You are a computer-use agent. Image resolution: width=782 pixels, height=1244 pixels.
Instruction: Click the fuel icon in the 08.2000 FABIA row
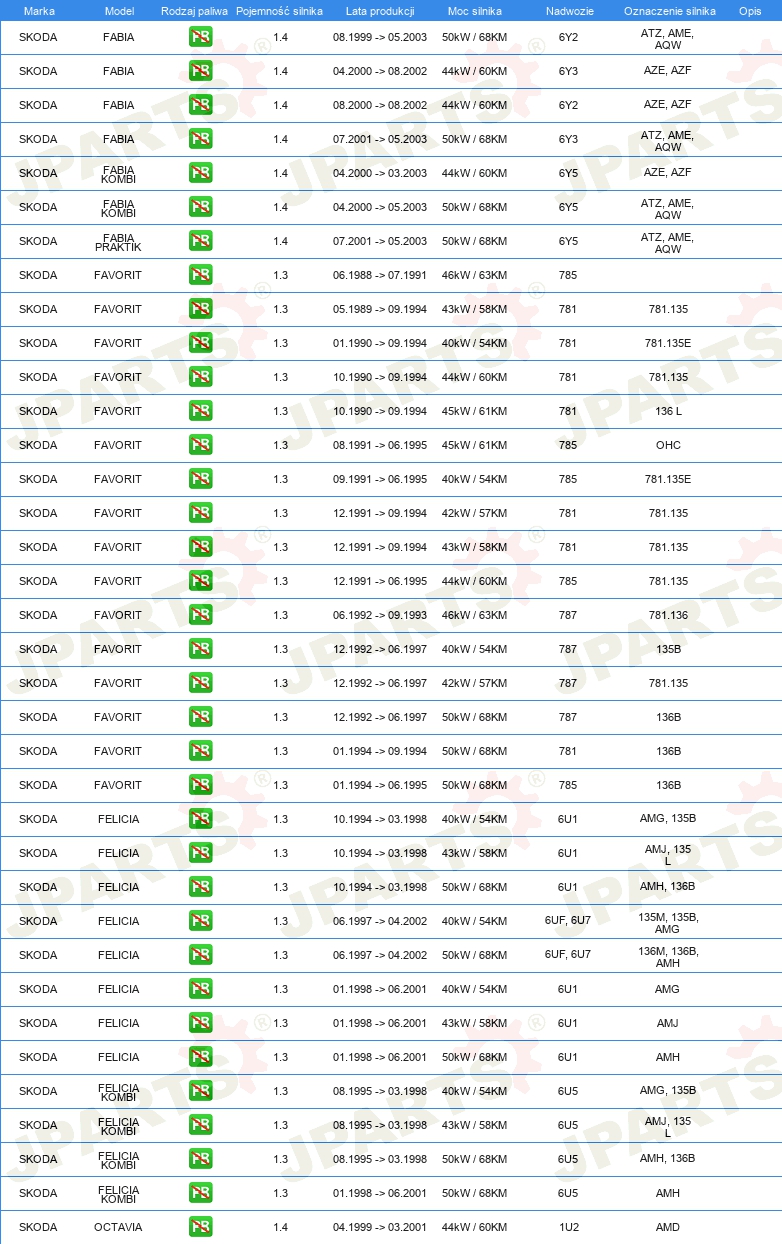tap(201, 105)
